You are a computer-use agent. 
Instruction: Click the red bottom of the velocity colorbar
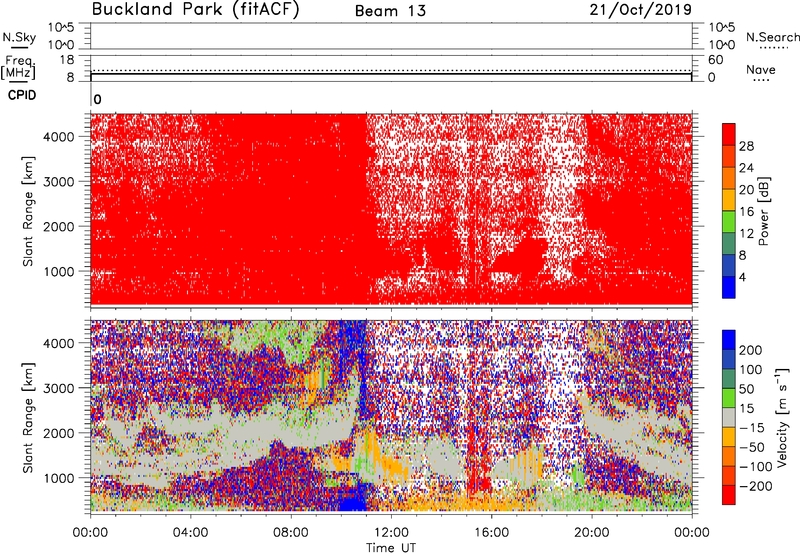click(x=729, y=495)
